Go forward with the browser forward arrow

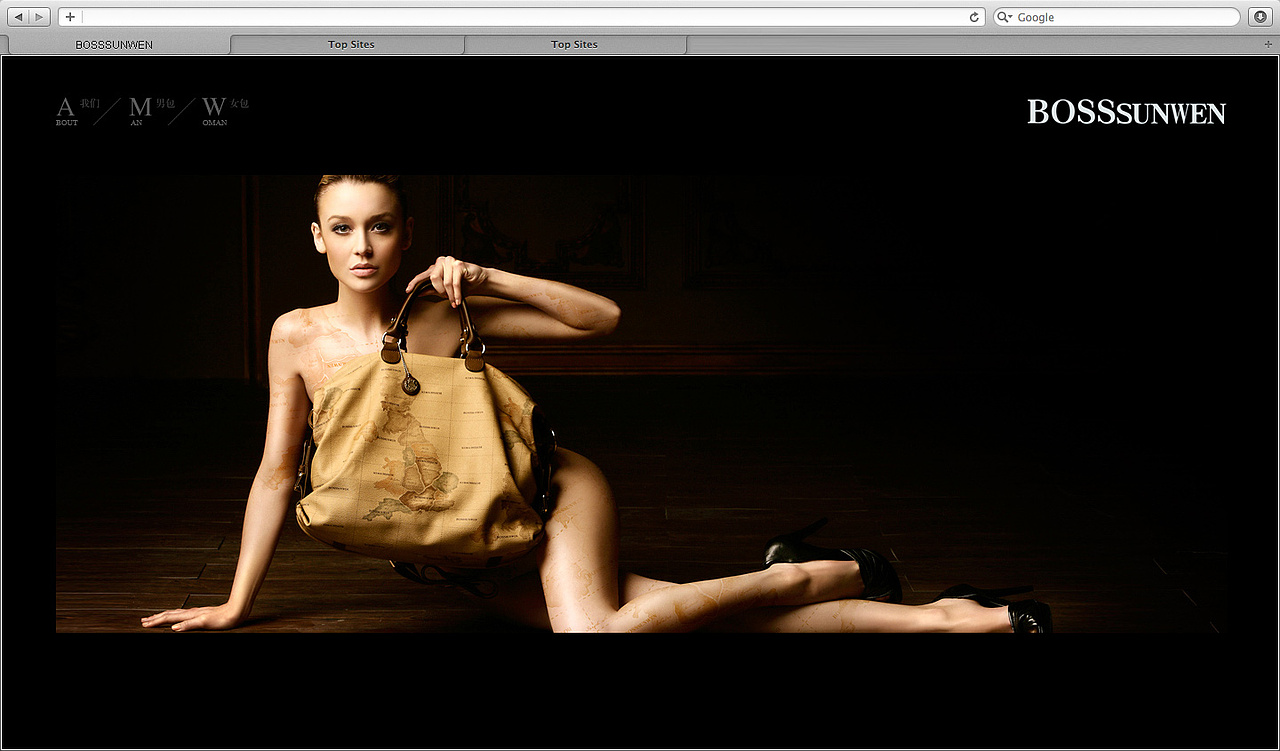[x=39, y=17]
